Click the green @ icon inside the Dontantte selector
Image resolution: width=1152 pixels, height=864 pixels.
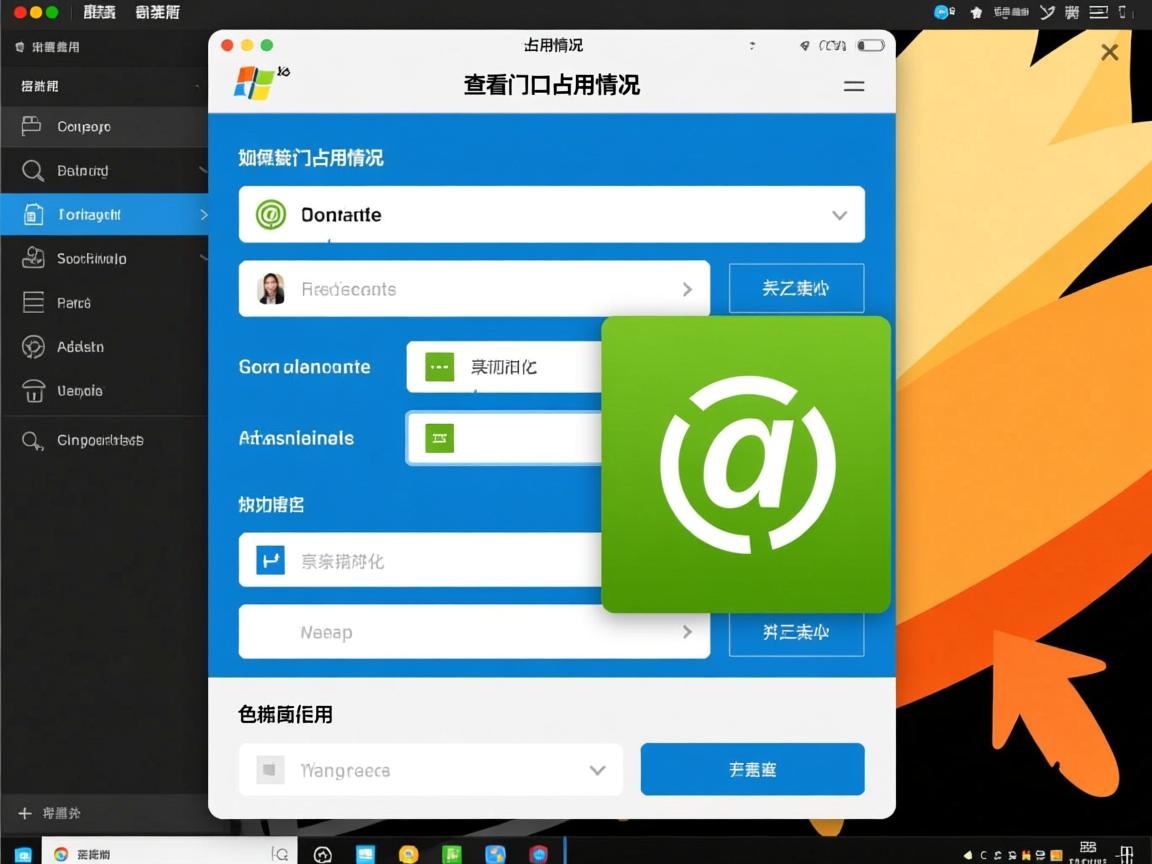269,214
